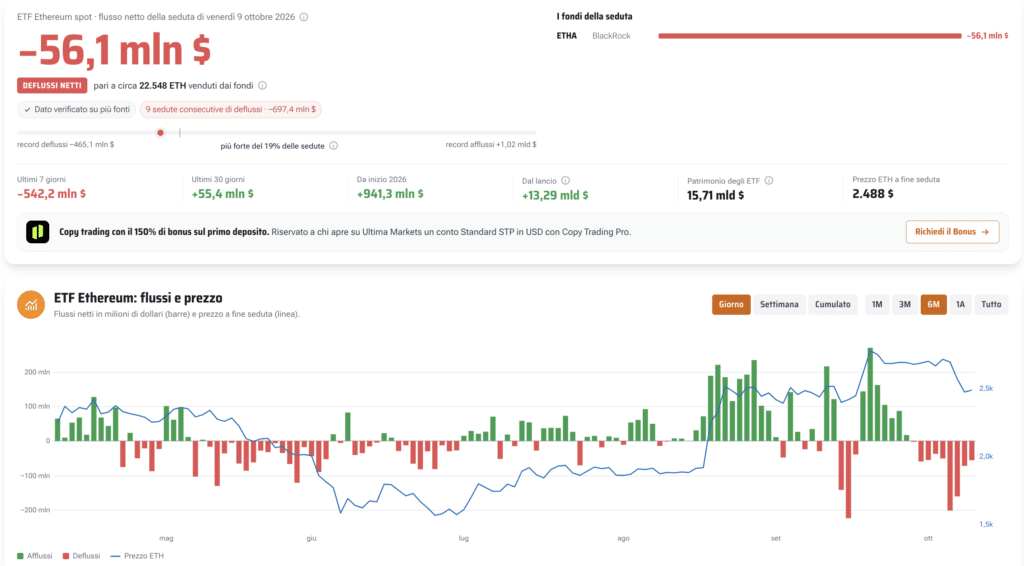Switch the chart to Giorno view

click(731, 304)
